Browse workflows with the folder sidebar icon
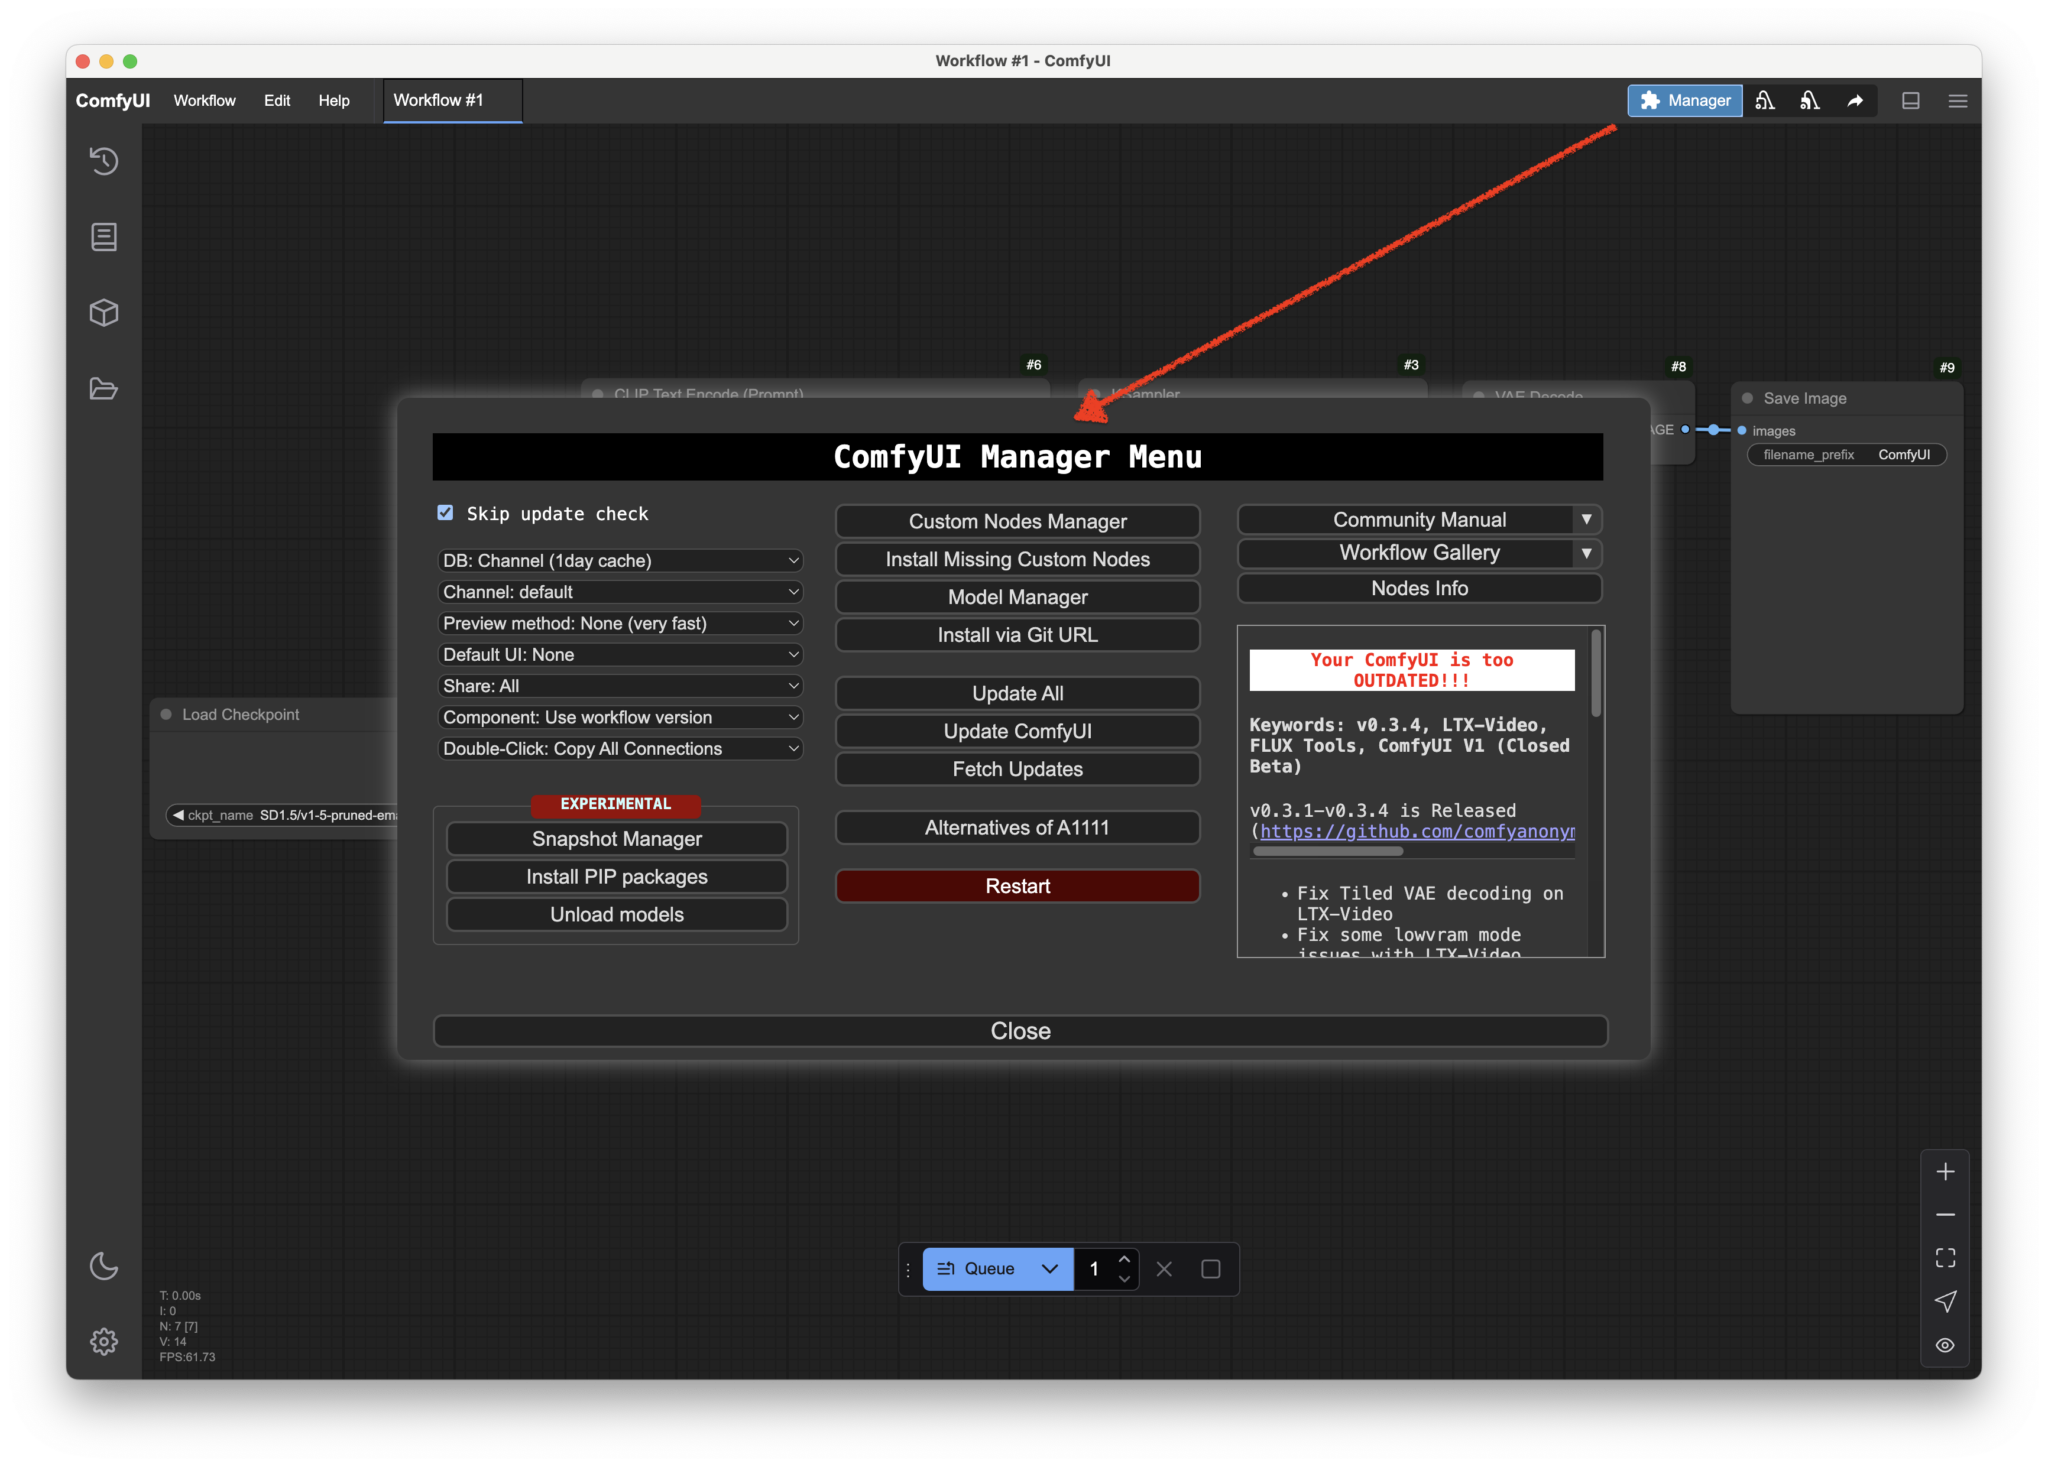The height and width of the screenshot is (1467, 2048). [104, 389]
